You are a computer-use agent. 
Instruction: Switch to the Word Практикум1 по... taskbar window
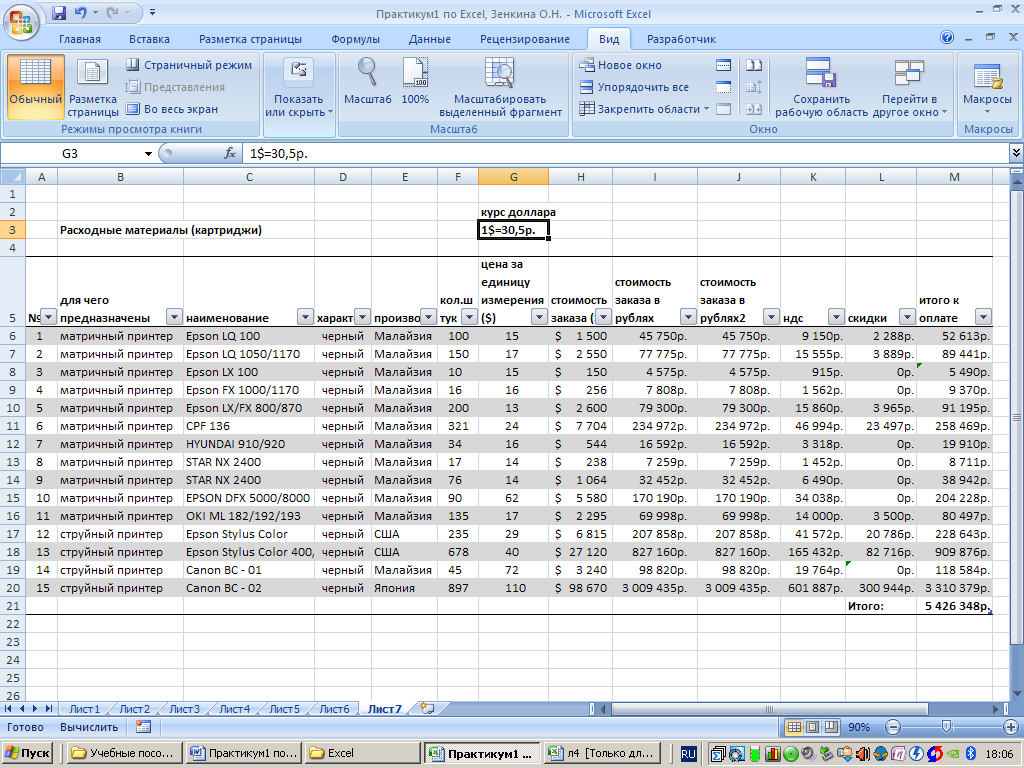(244, 753)
